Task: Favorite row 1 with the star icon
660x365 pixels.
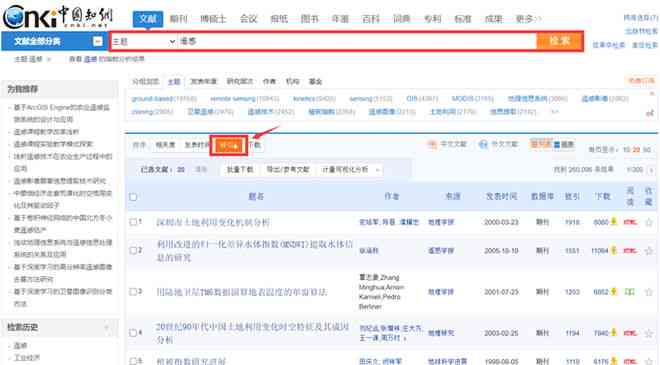Action: pos(649,222)
